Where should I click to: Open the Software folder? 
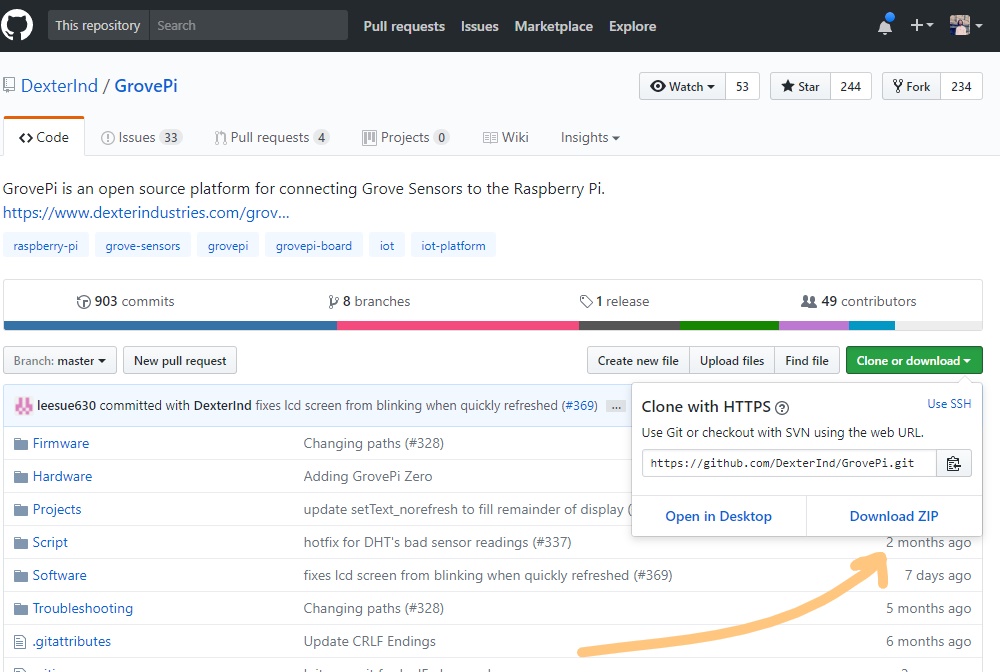(59, 575)
